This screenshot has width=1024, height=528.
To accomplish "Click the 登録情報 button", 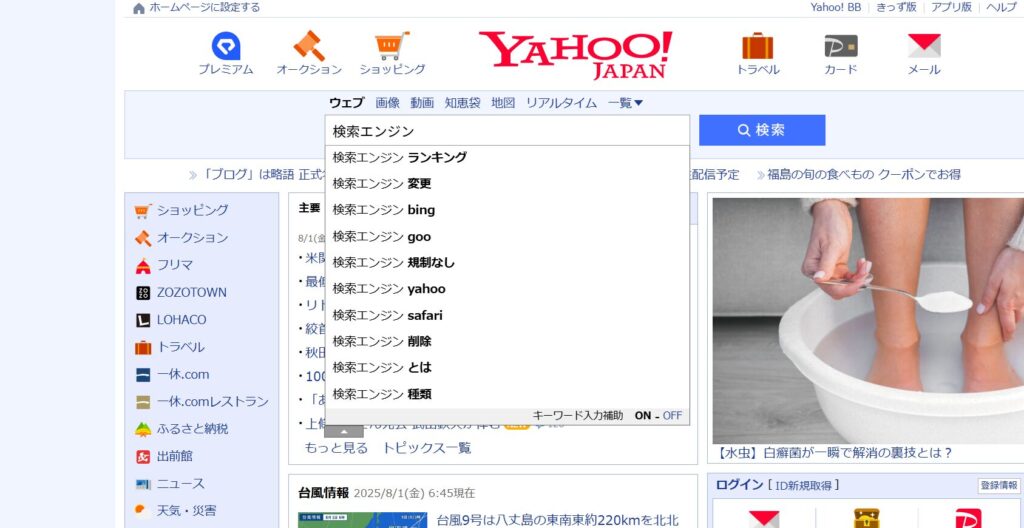I will pyautogui.click(x=999, y=486).
